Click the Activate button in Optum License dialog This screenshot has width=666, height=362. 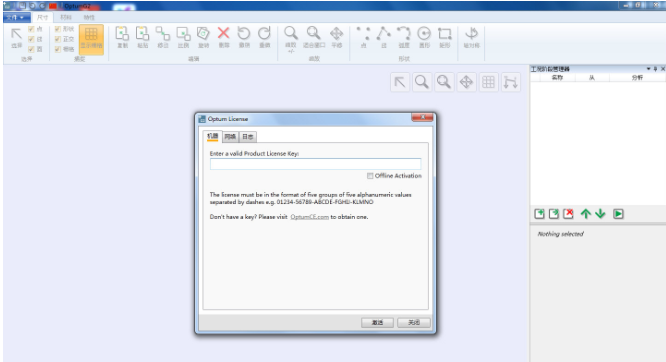click(377, 322)
